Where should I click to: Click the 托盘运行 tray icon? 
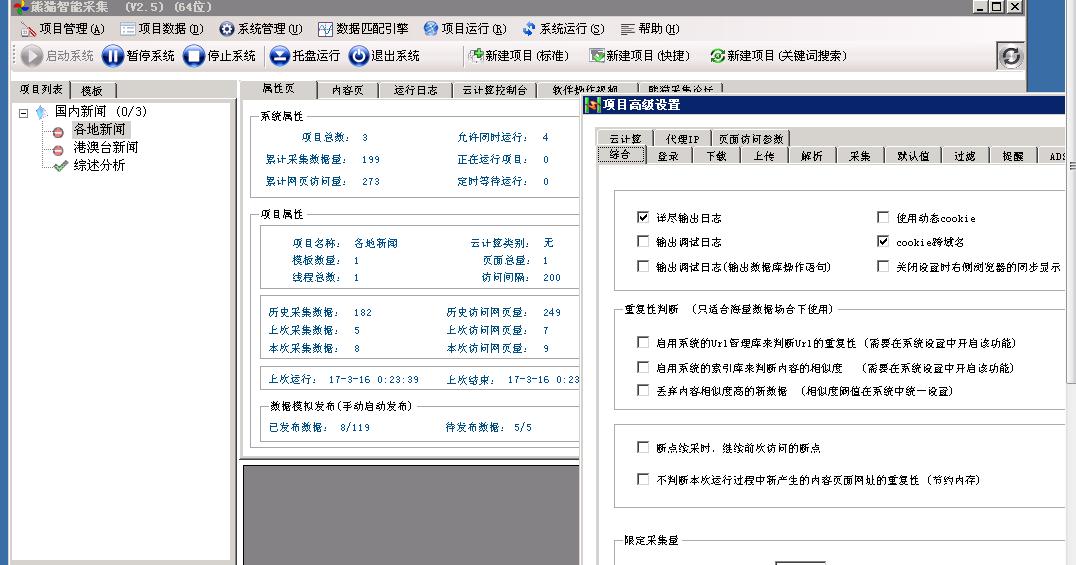pyautogui.click(x=279, y=56)
